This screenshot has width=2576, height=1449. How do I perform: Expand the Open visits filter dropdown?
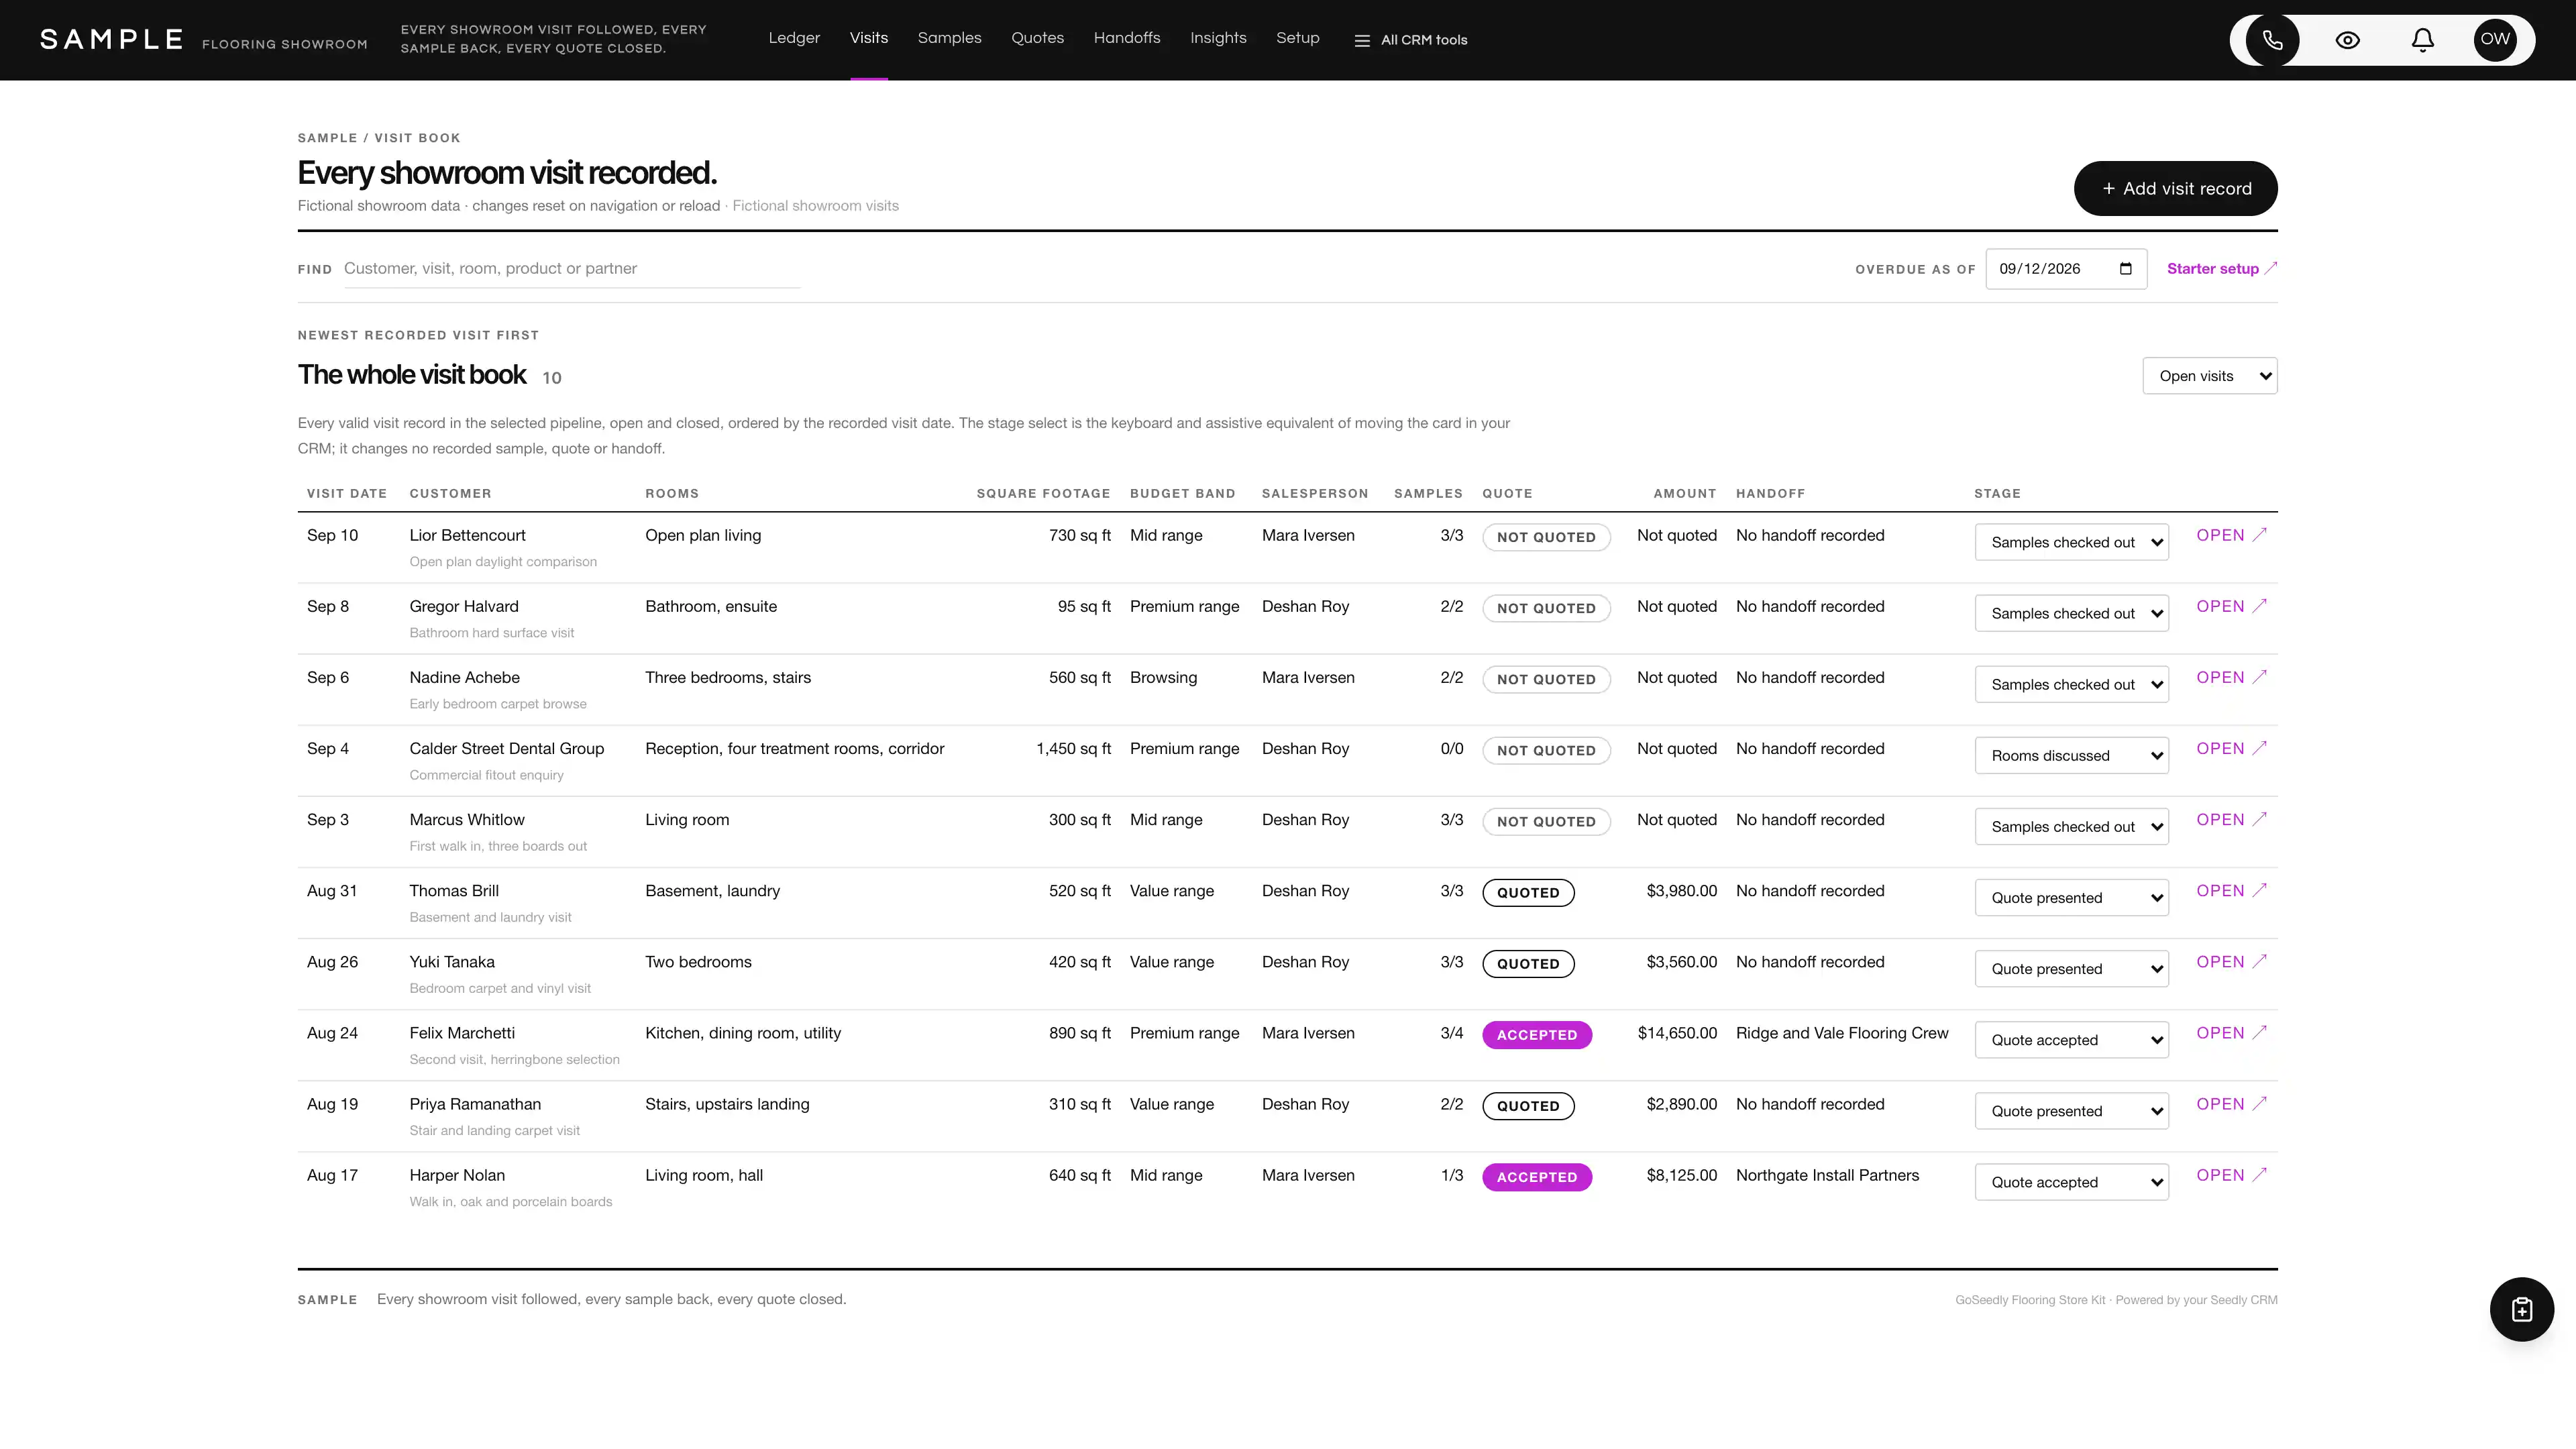tap(2210, 376)
